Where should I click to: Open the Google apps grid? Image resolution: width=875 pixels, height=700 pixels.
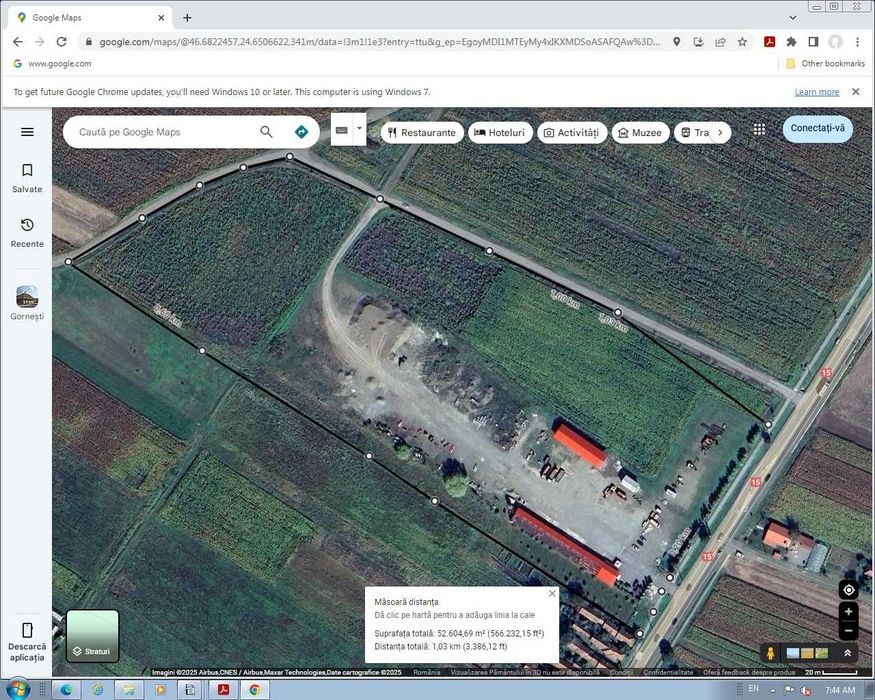[x=759, y=130]
